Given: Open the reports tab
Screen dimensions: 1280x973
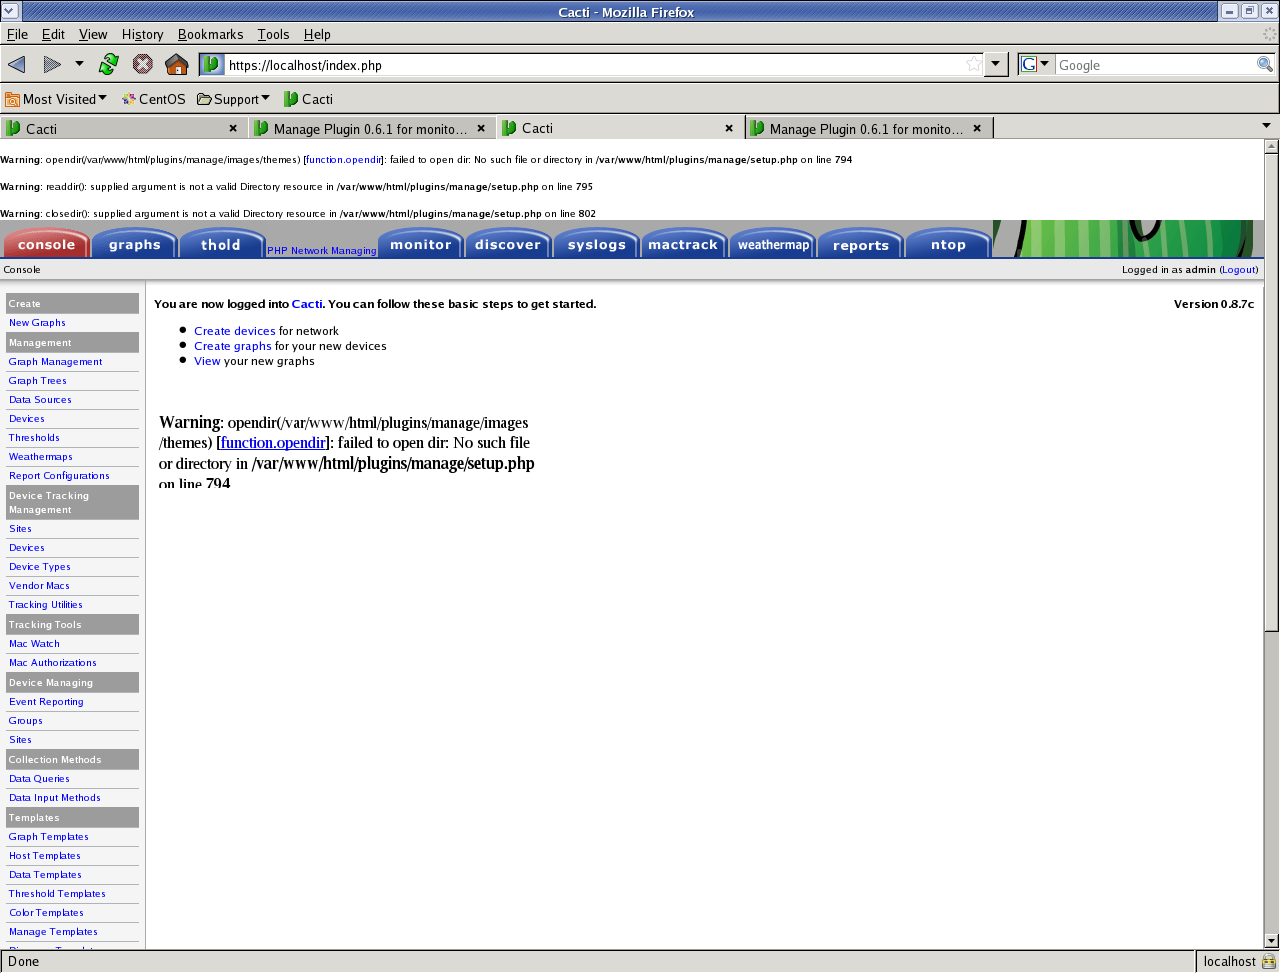Looking at the screenshot, I should [860, 244].
